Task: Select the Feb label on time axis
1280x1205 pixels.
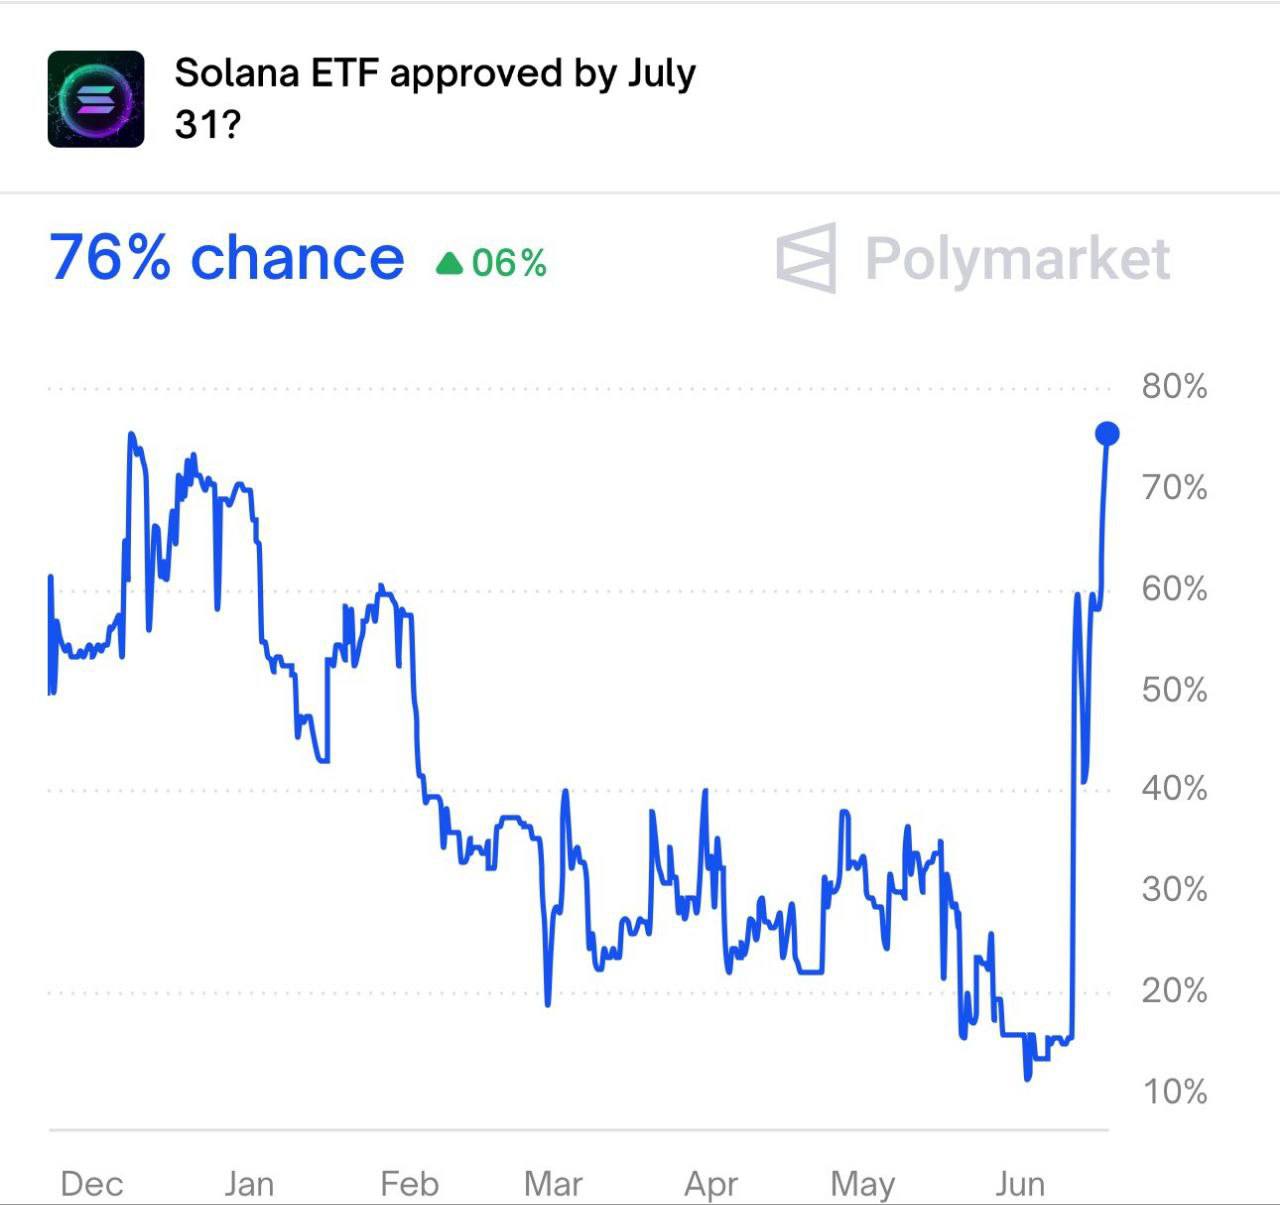Action: [x=410, y=1184]
